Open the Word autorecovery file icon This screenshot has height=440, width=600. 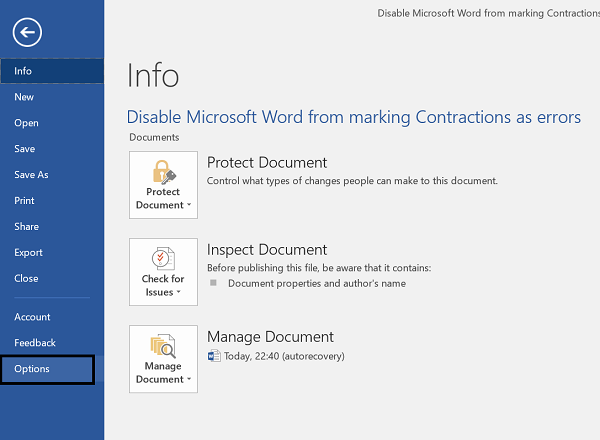point(214,356)
